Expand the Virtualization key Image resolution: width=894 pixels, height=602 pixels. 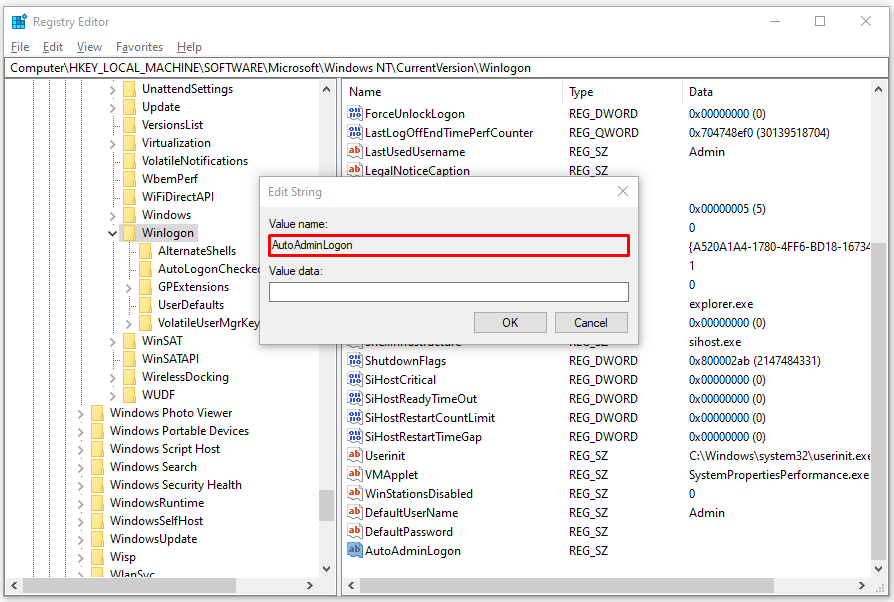point(112,143)
